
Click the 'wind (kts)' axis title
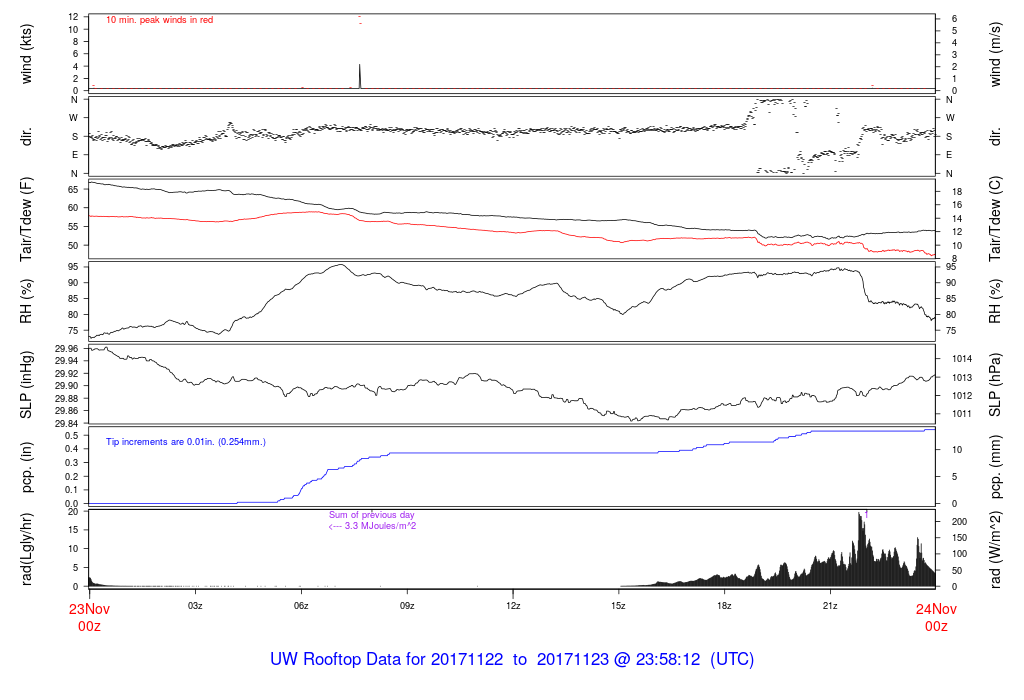pos(26,54)
